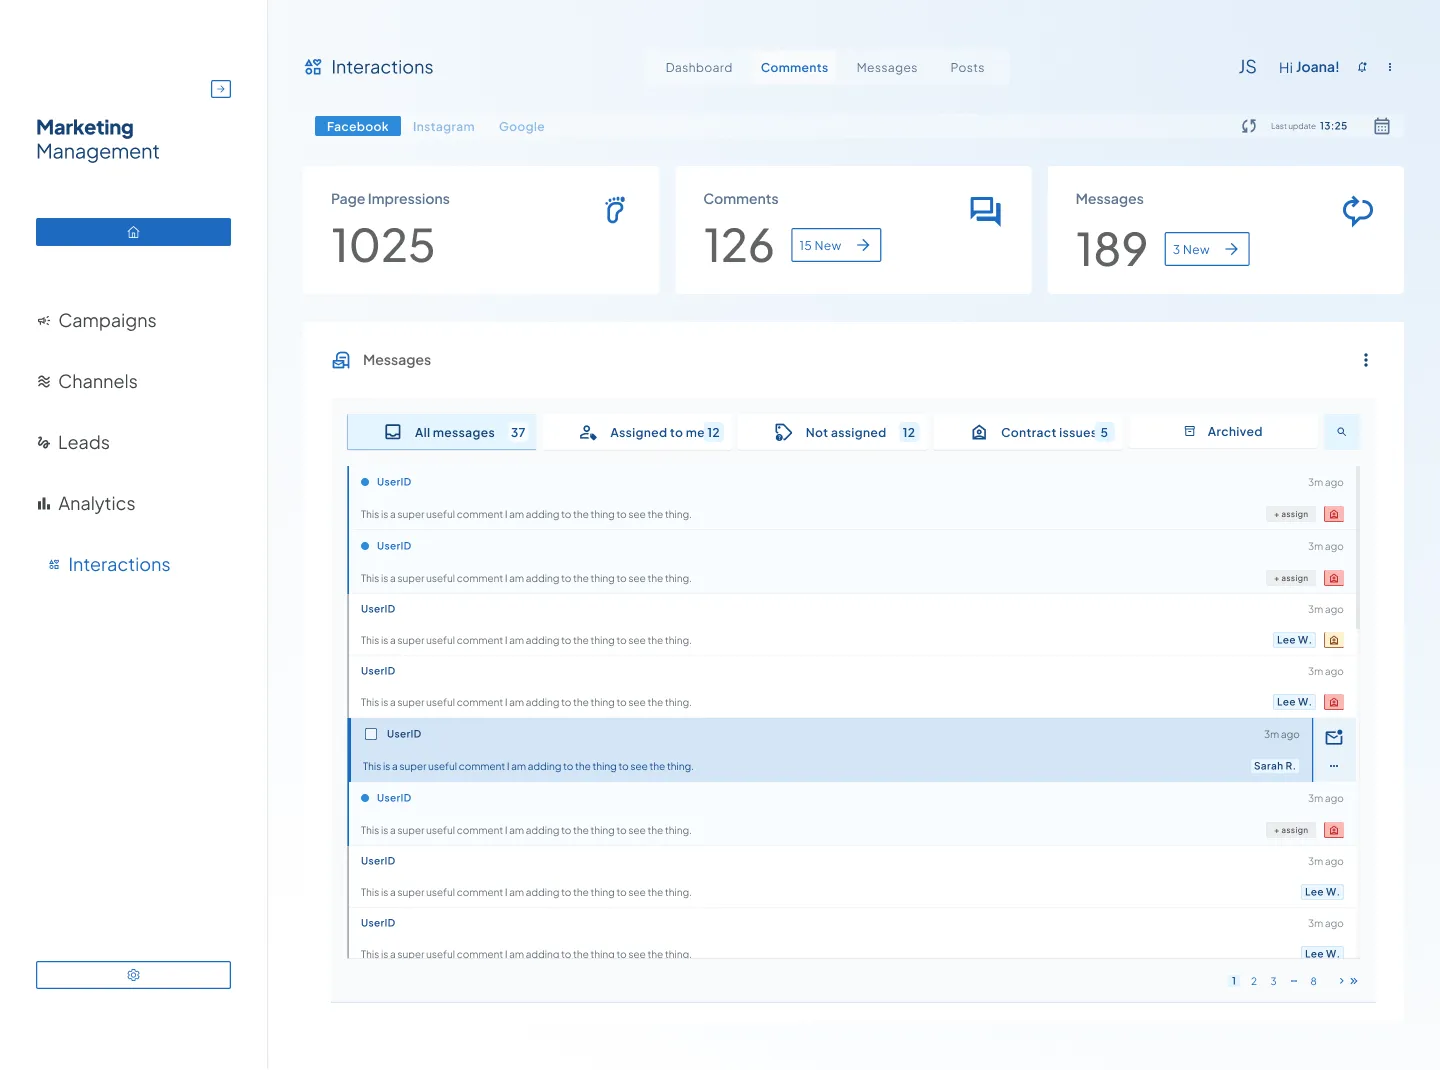The width and height of the screenshot is (1440, 1070).
Task: Open the calendar date picker icon
Action: (1382, 126)
